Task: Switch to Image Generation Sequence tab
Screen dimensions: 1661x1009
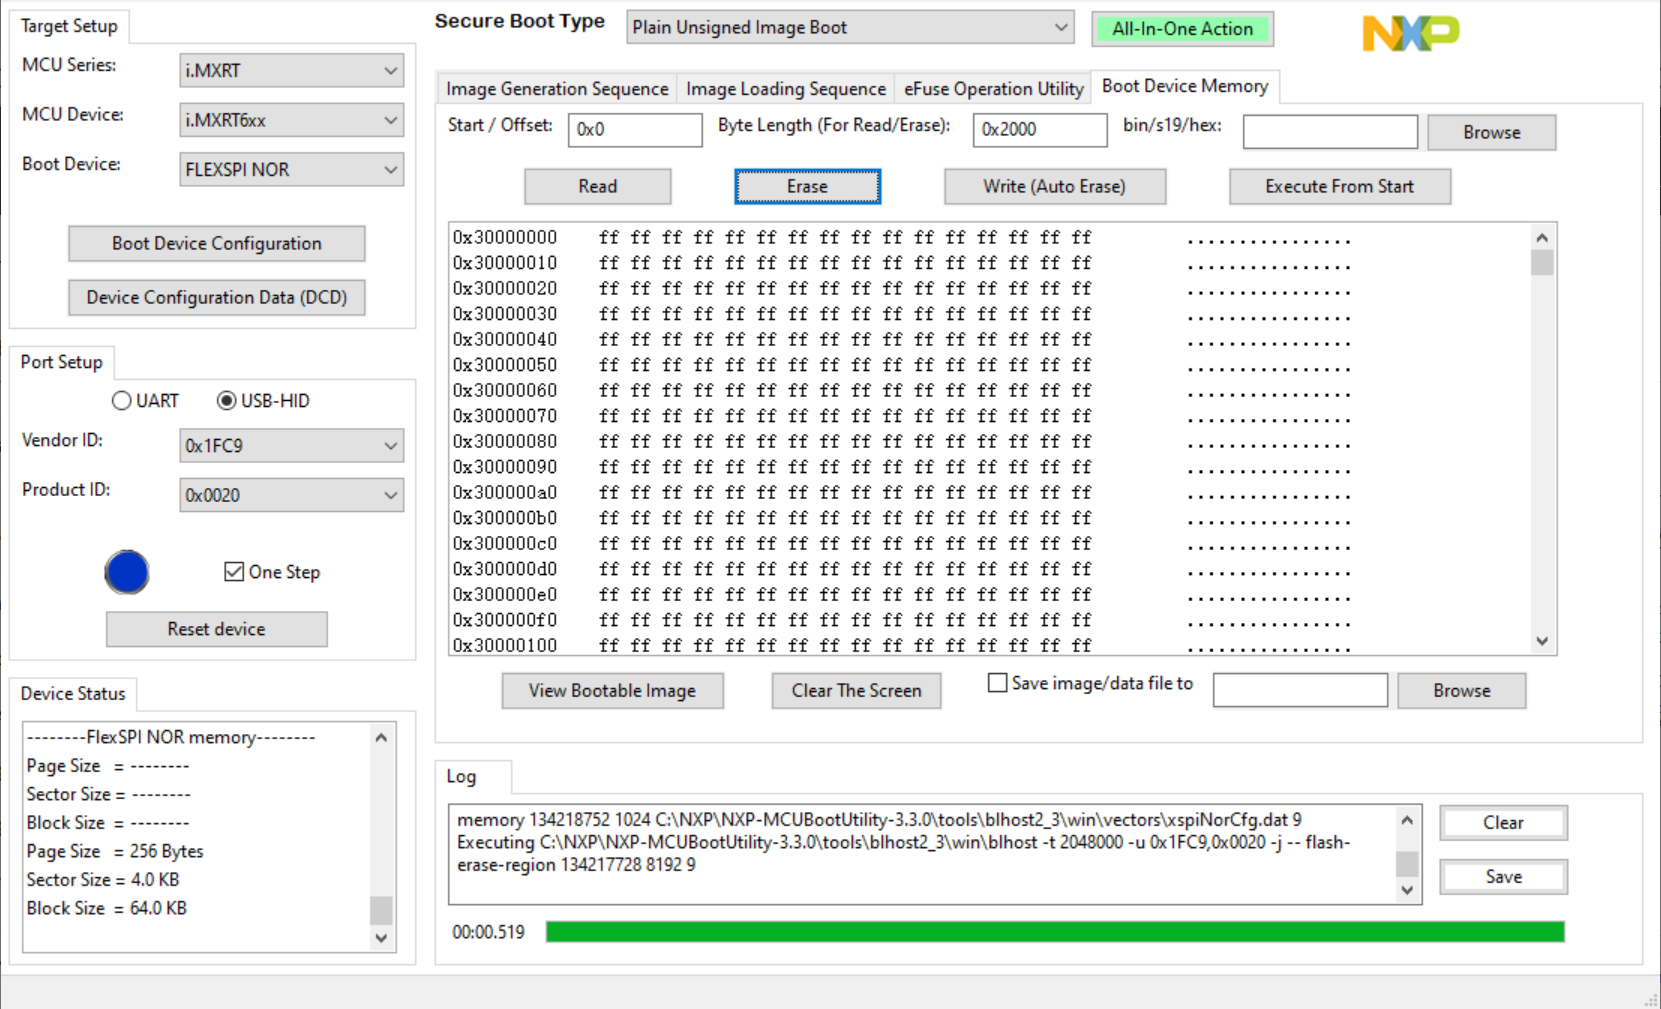Action: pos(557,89)
